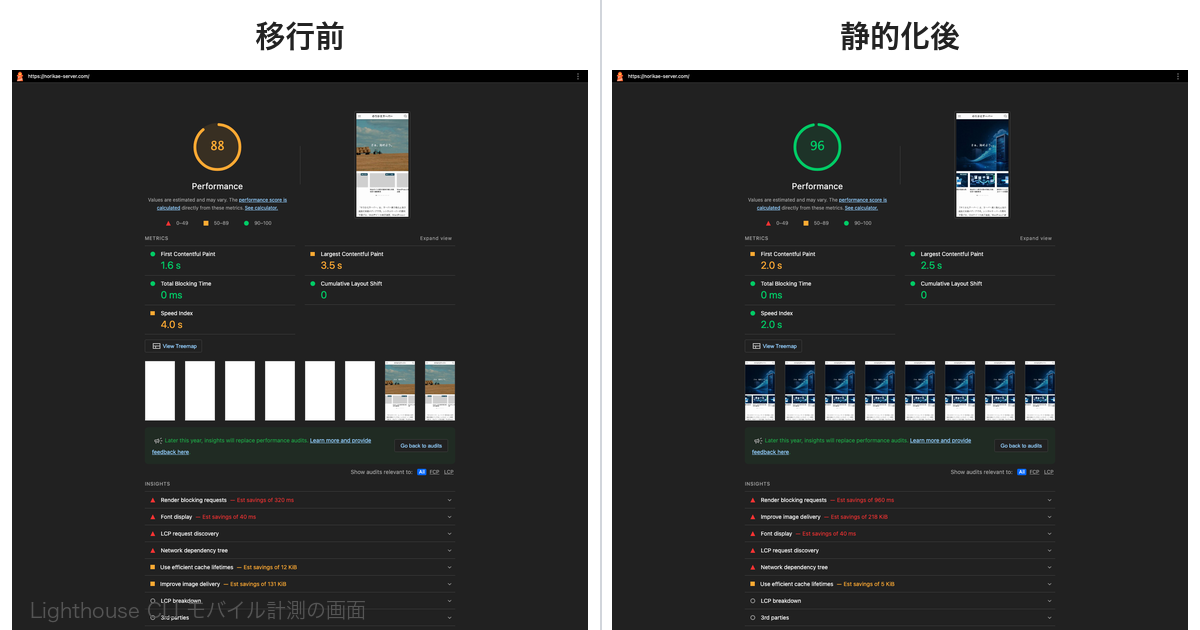The image size is (1200, 630).
Task: Click the orange square beside Largest Contentful Paint in 移行前
Action: (312, 254)
